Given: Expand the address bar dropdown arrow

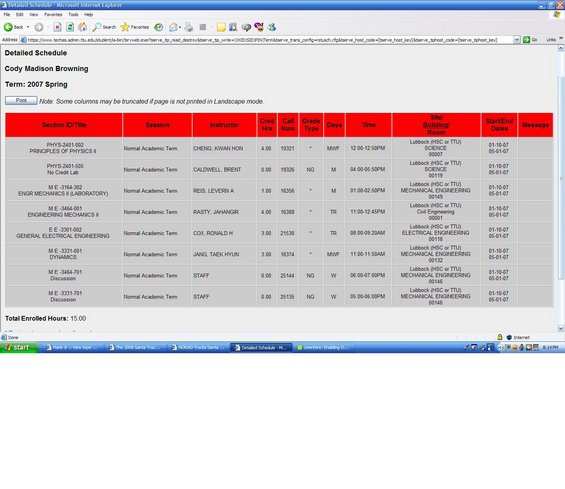Looking at the screenshot, I should 517,40.
